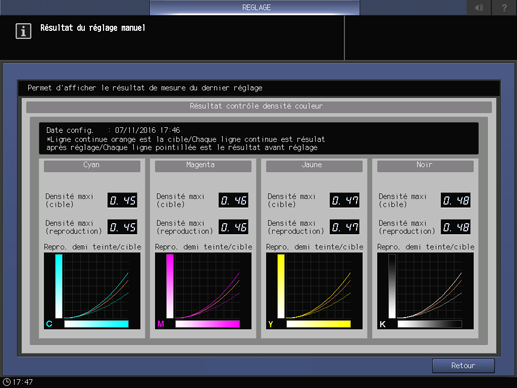Click the cyan C letter icon
517x388 pixels.
tap(49, 324)
